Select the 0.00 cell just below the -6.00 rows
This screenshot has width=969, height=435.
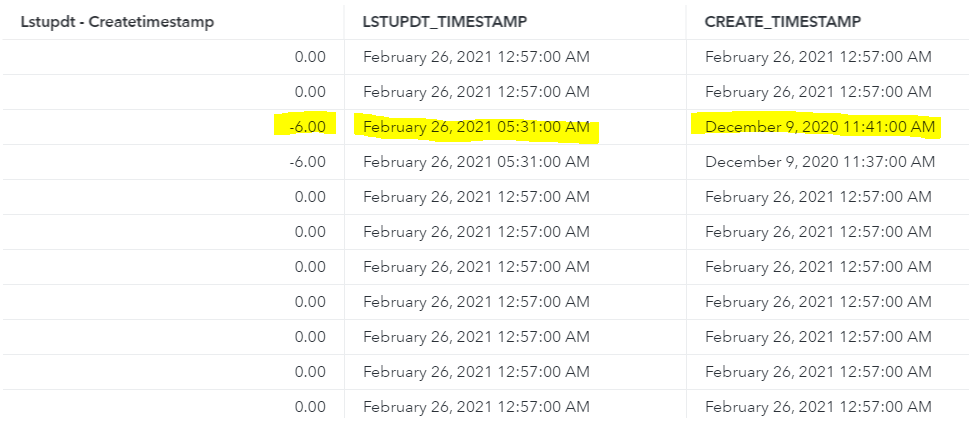[x=310, y=197]
